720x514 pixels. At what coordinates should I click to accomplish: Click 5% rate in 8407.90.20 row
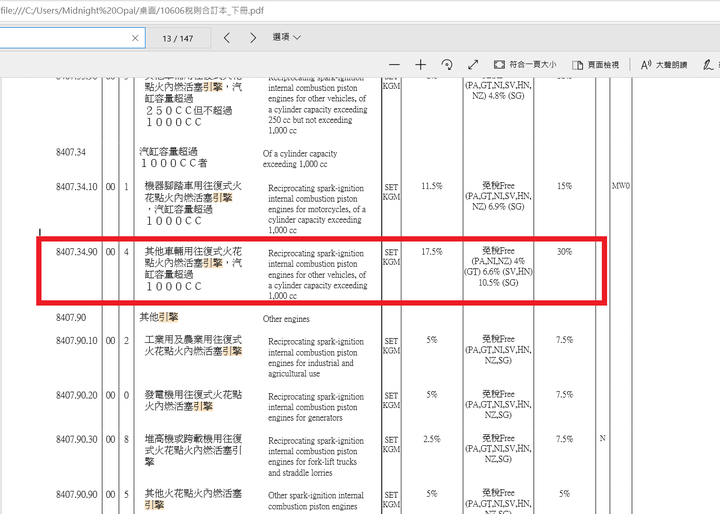(x=432, y=395)
